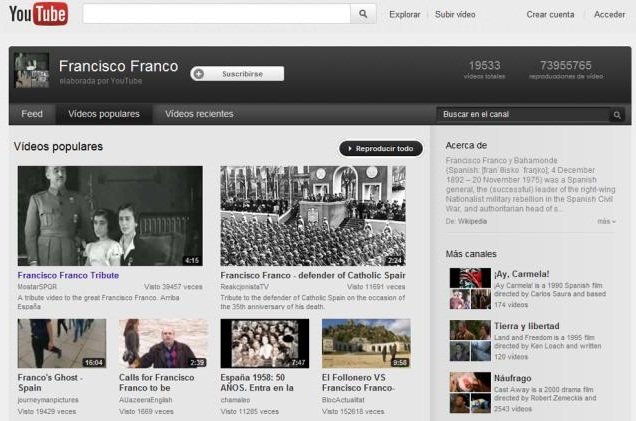Open ¡Ay, Carmela! channel thumbnail
This screenshot has height=421, width=636.
470,288
